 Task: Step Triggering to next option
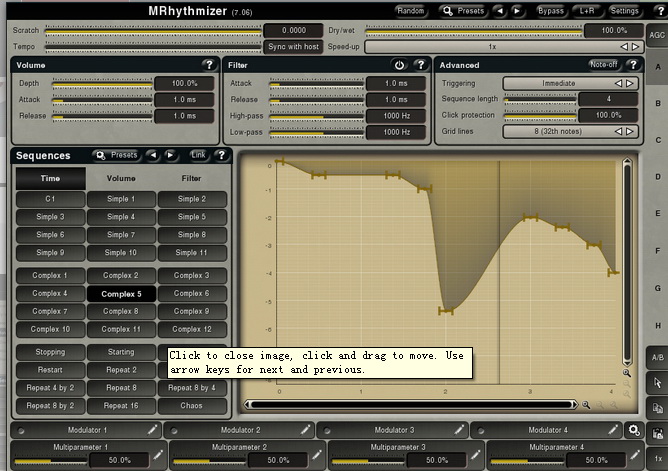(x=630, y=83)
